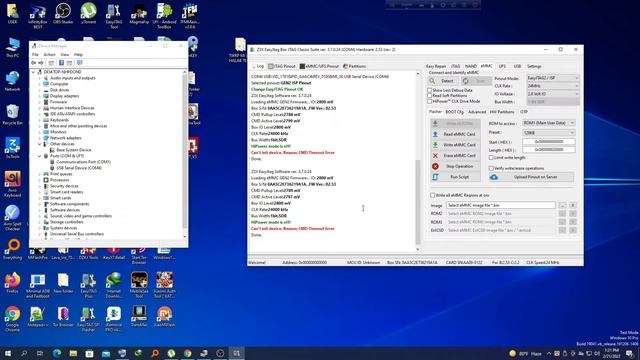Click the Write eMMC Card button

click(455, 145)
